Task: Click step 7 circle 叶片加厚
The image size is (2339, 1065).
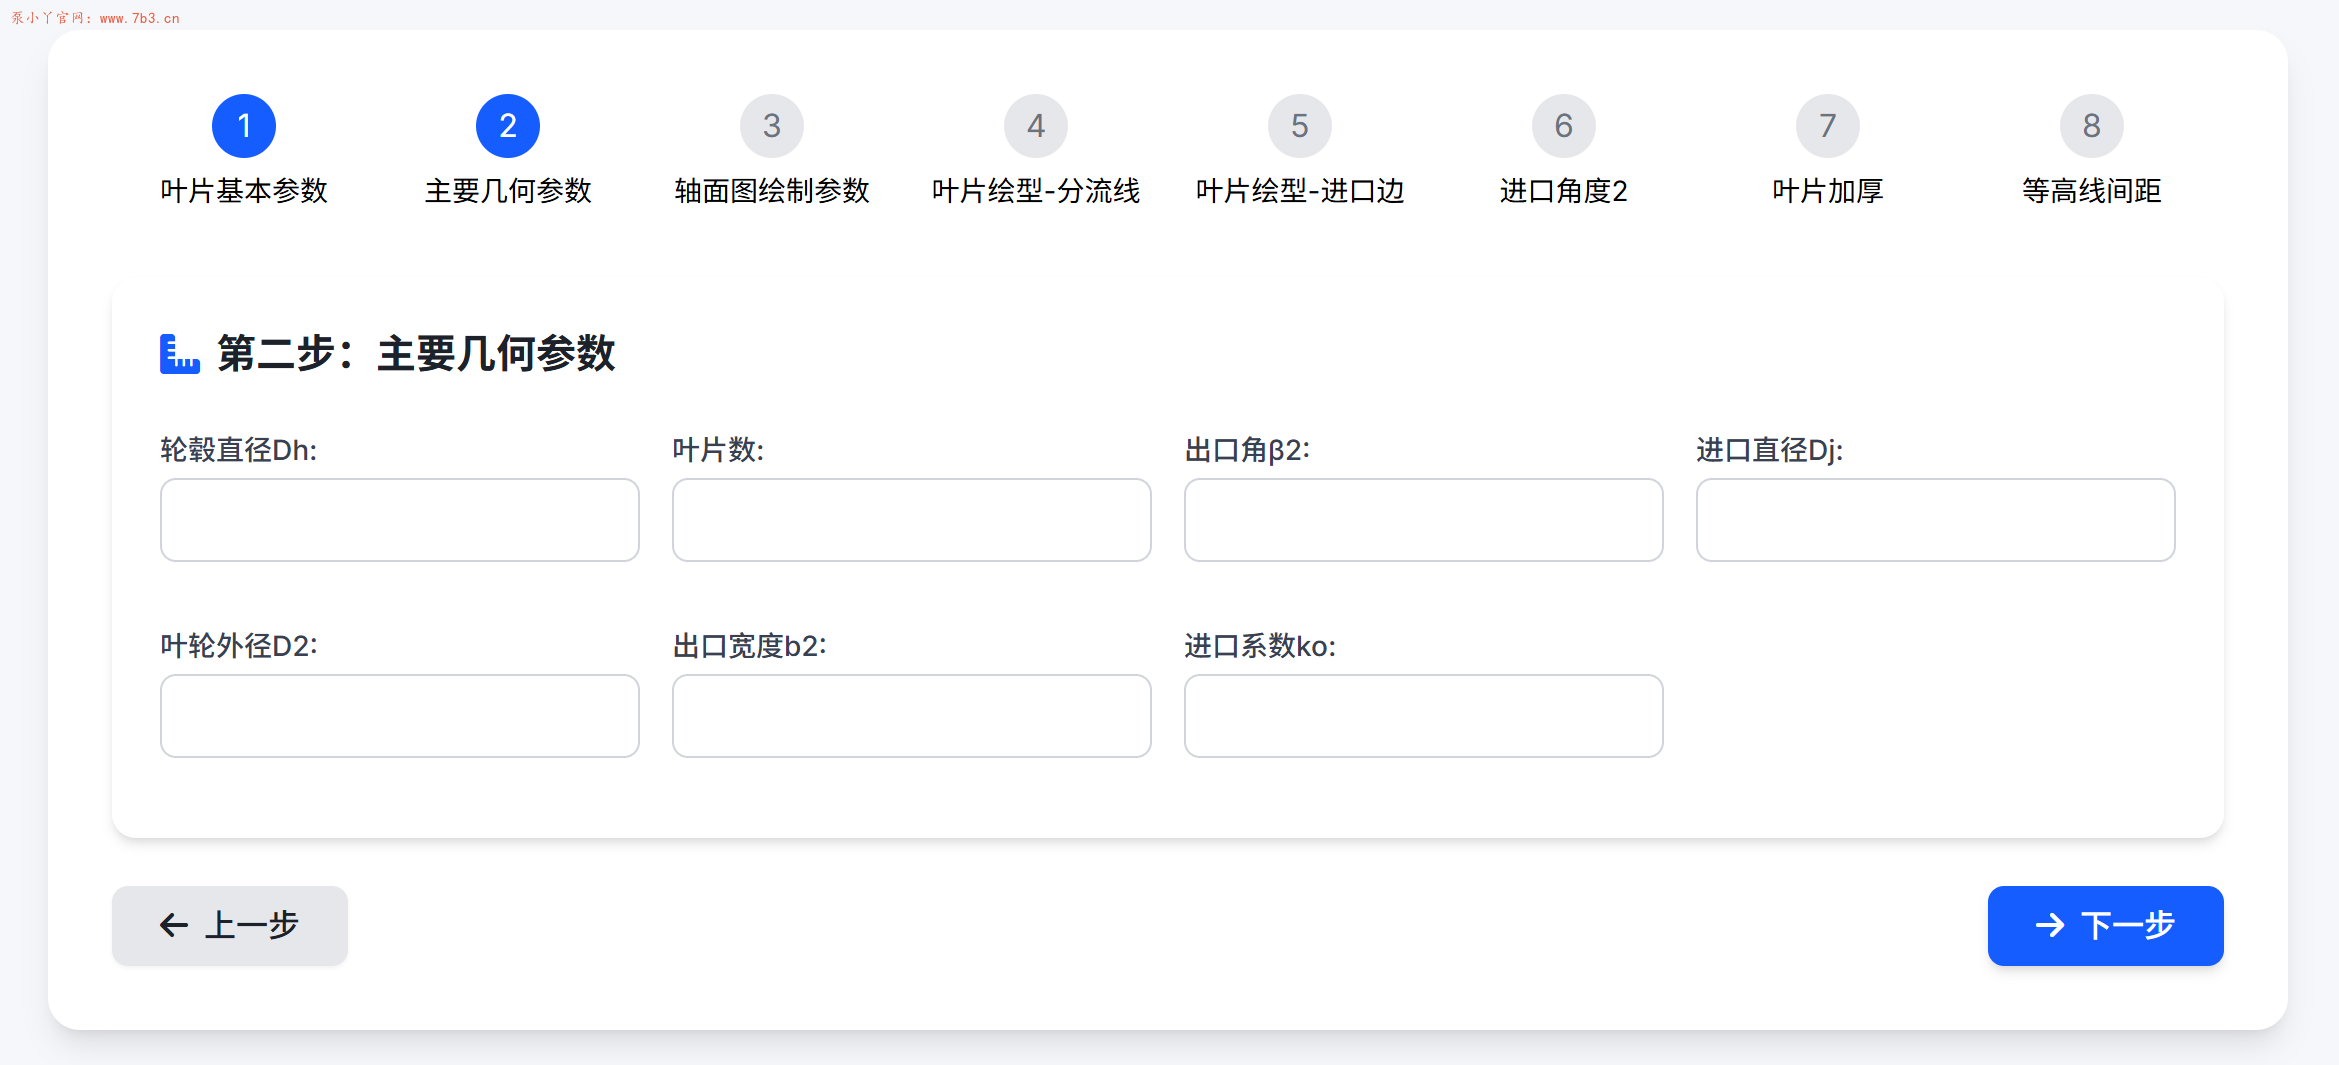Action: [1828, 126]
